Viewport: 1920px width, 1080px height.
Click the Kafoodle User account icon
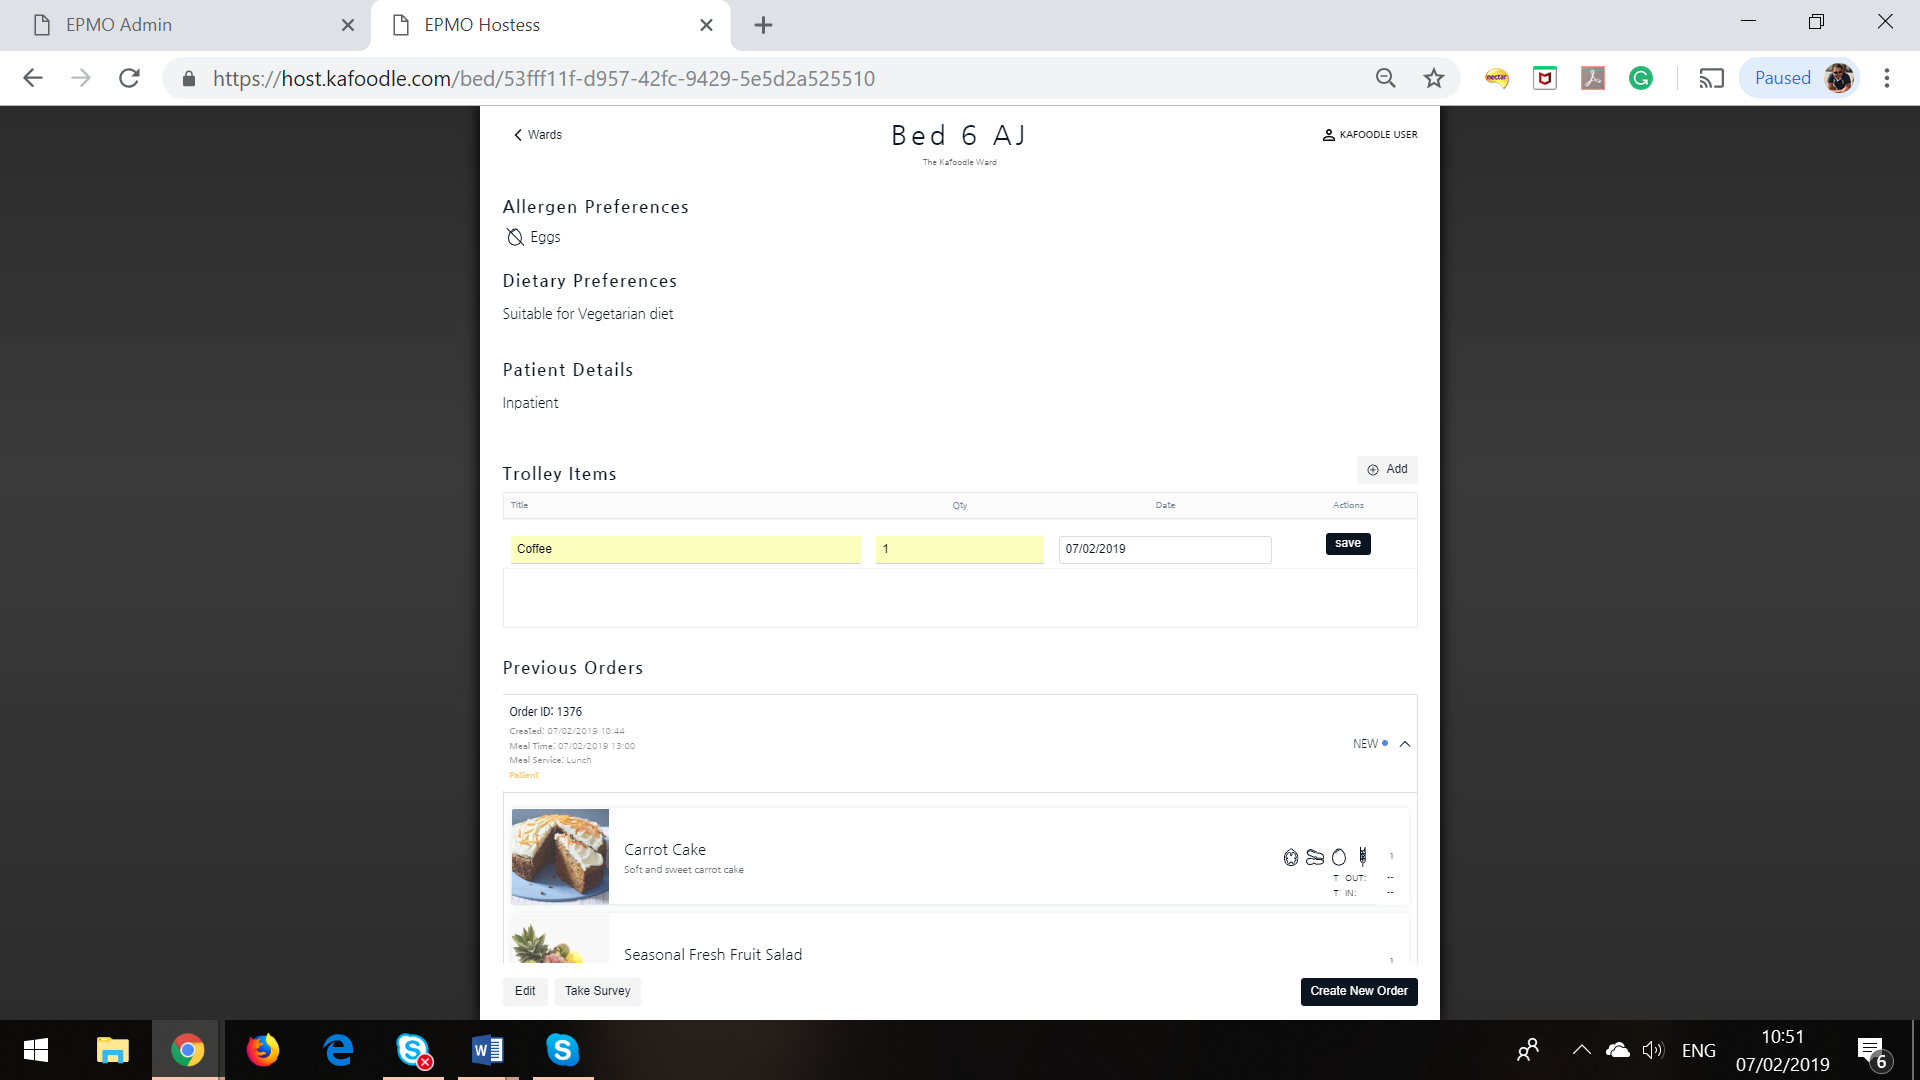pyautogui.click(x=1328, y=133)
